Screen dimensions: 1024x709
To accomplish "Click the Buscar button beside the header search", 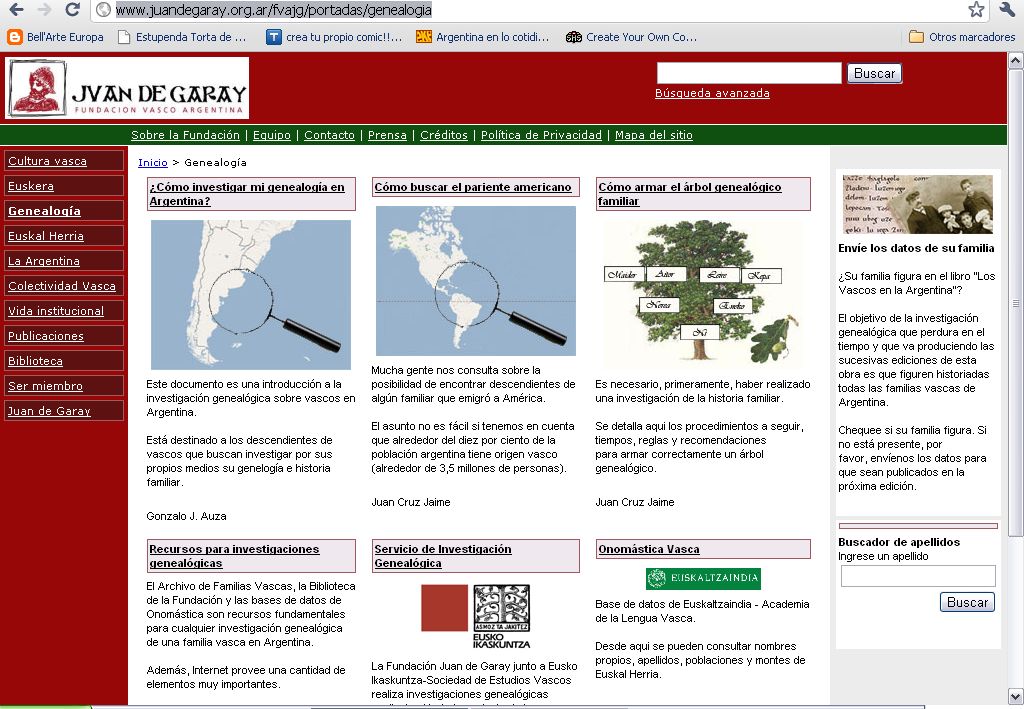I will (x=874, y=73).
